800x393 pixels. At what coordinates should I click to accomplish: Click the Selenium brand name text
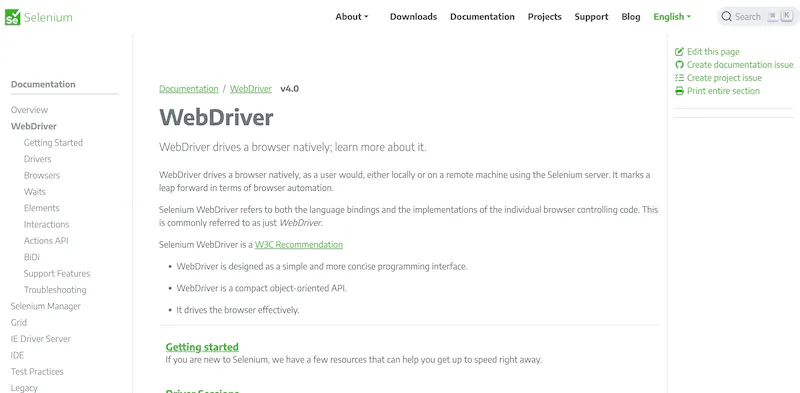(48, 17)
